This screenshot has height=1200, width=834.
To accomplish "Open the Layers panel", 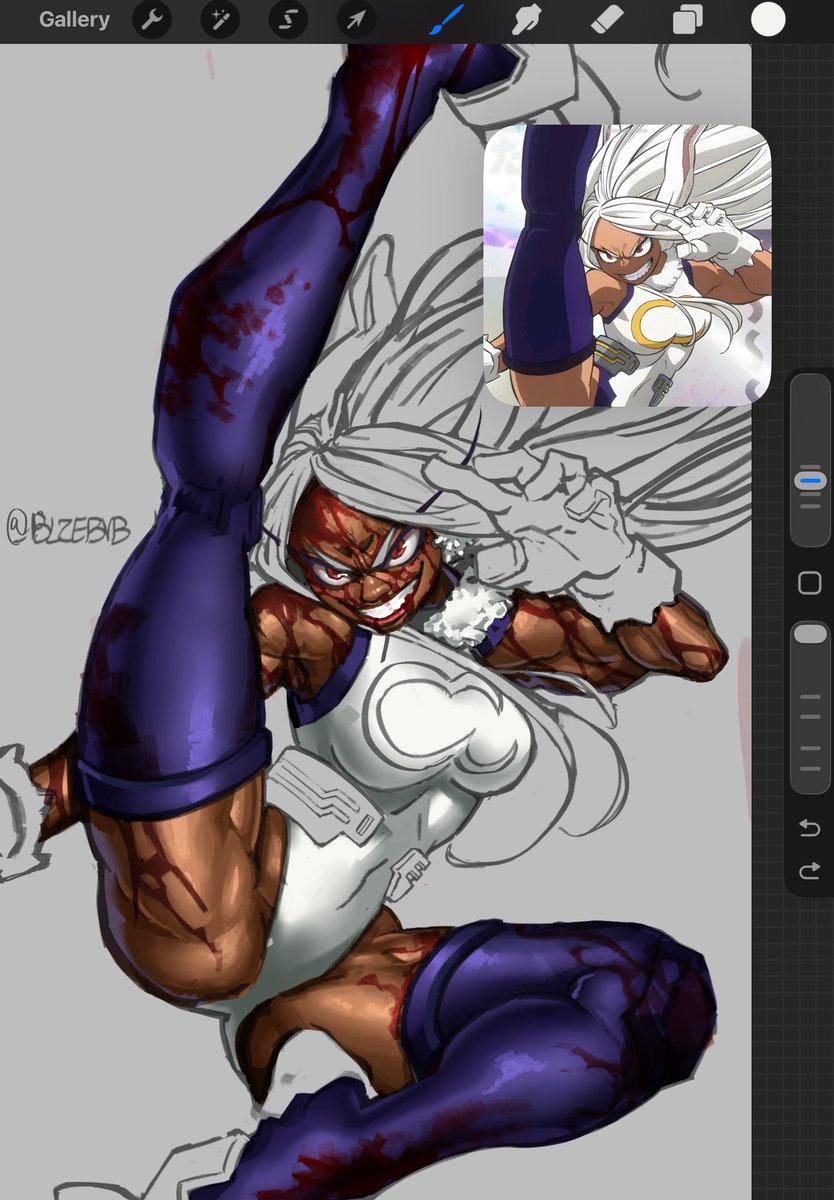I will coord(687,19).
